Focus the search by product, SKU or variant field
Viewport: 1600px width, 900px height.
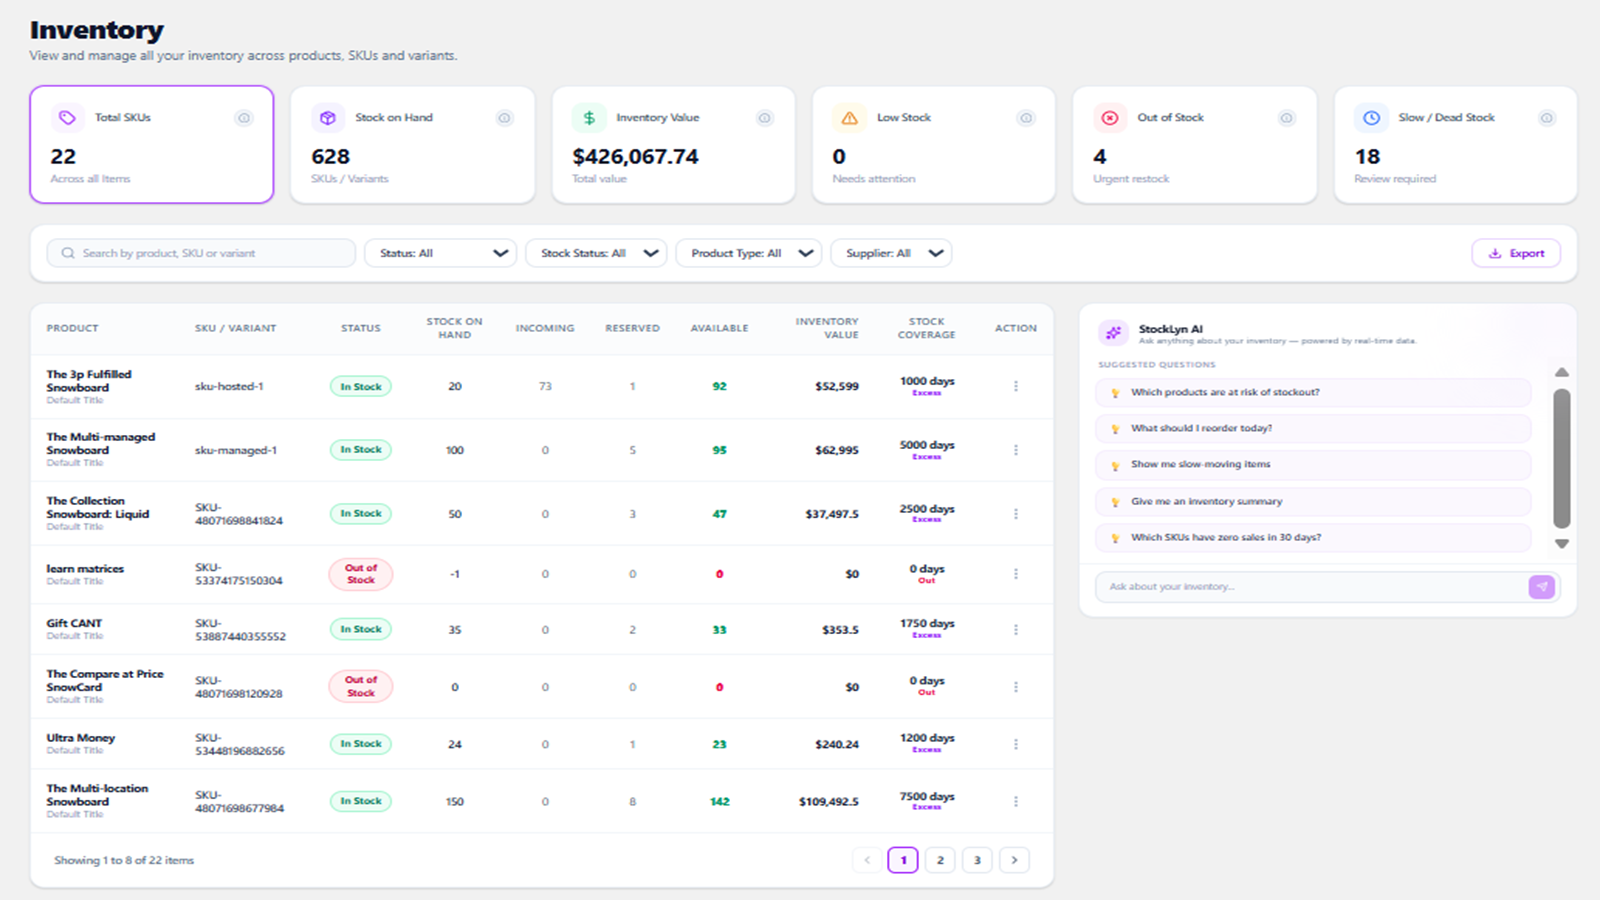[201, 253]
